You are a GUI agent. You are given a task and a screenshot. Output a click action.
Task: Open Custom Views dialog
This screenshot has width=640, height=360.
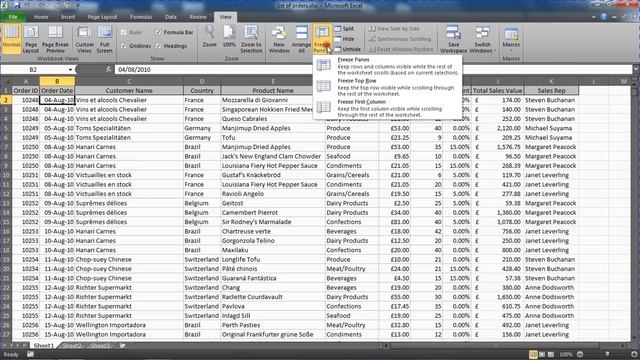coord(84,39)
